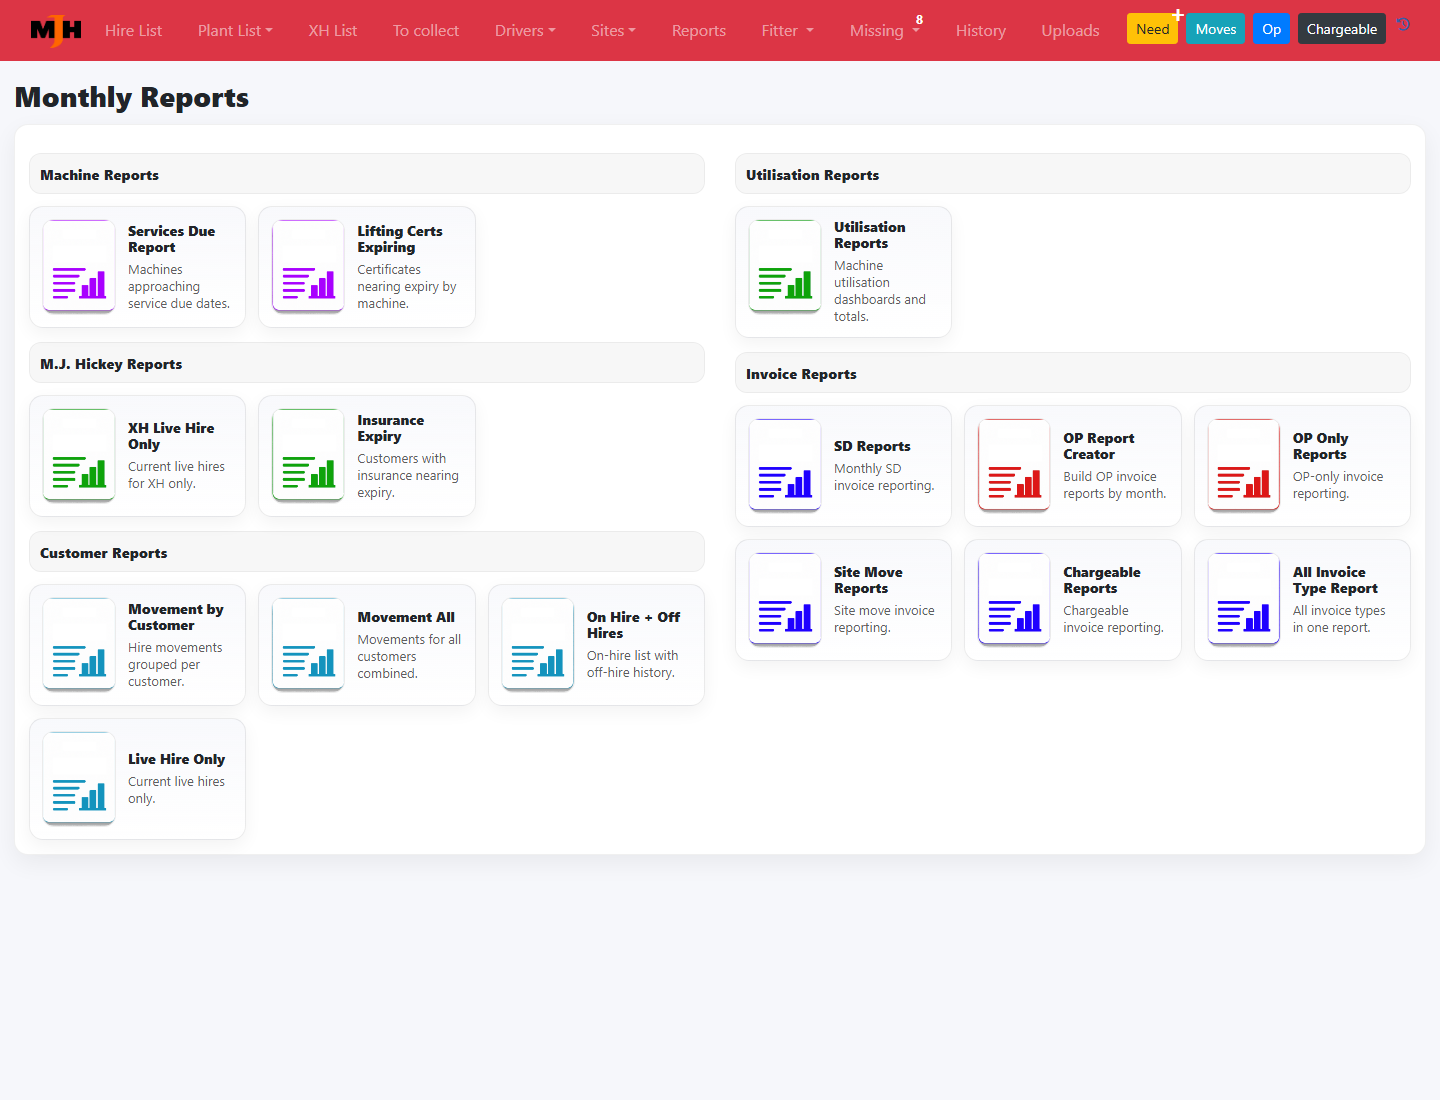Open the Live Hire Only report card
Image resolution: width=1440 pixels, height=1100 pixels.
click(x=138, y=779)
